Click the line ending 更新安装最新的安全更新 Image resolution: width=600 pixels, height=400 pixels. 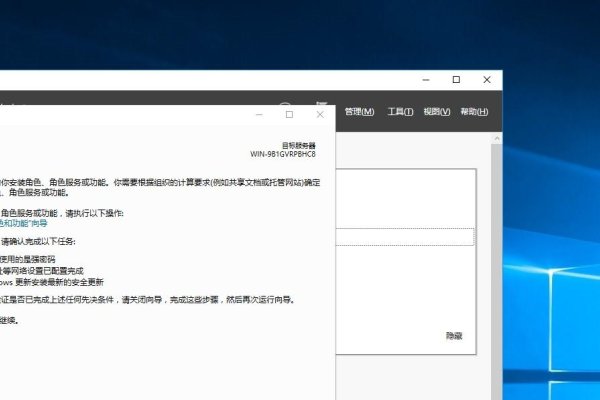tap(52, 282)
